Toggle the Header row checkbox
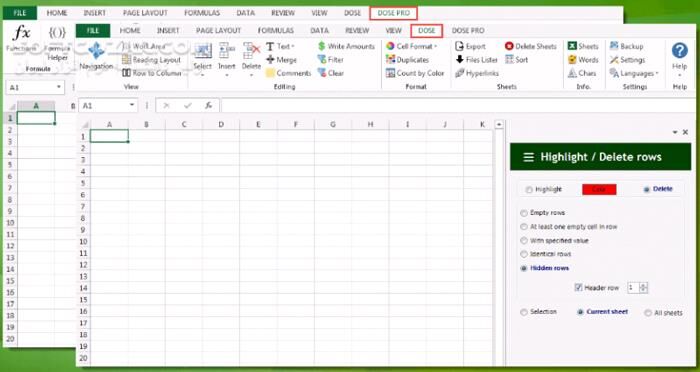The height and width of the screenshot is (372, 700). (x=579, y=288)
